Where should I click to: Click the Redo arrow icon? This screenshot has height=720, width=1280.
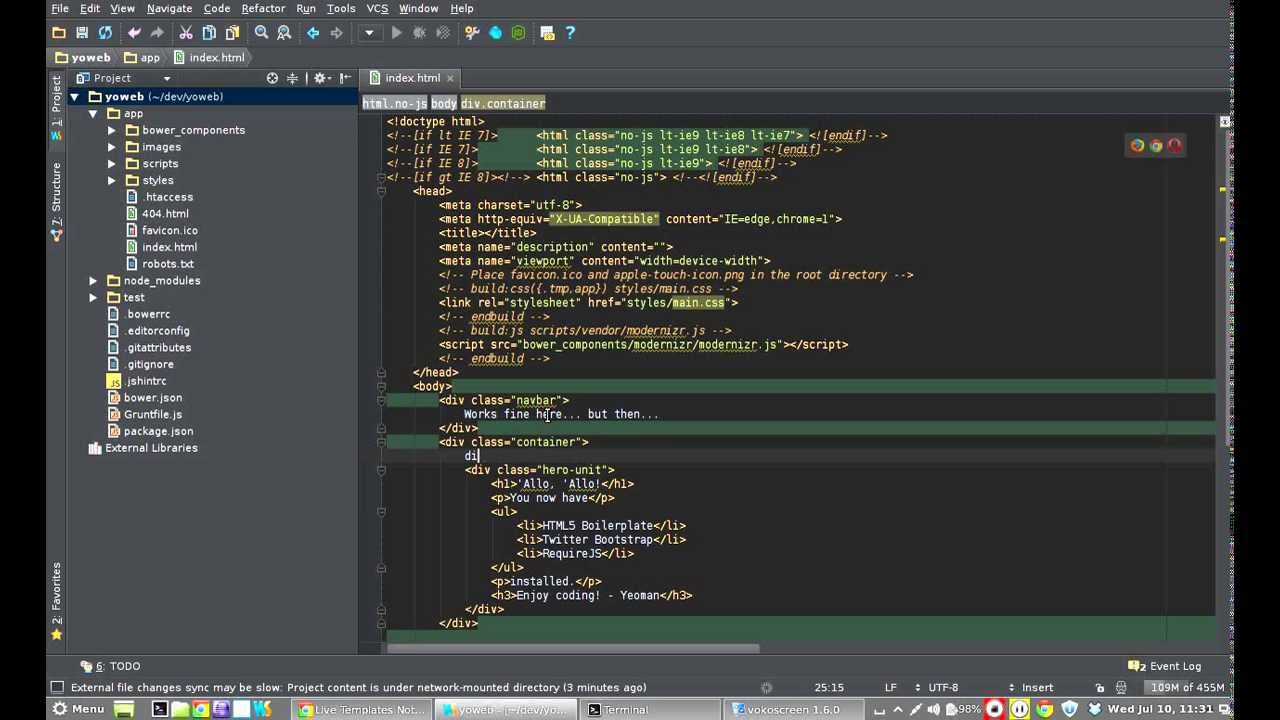(157, 33)
